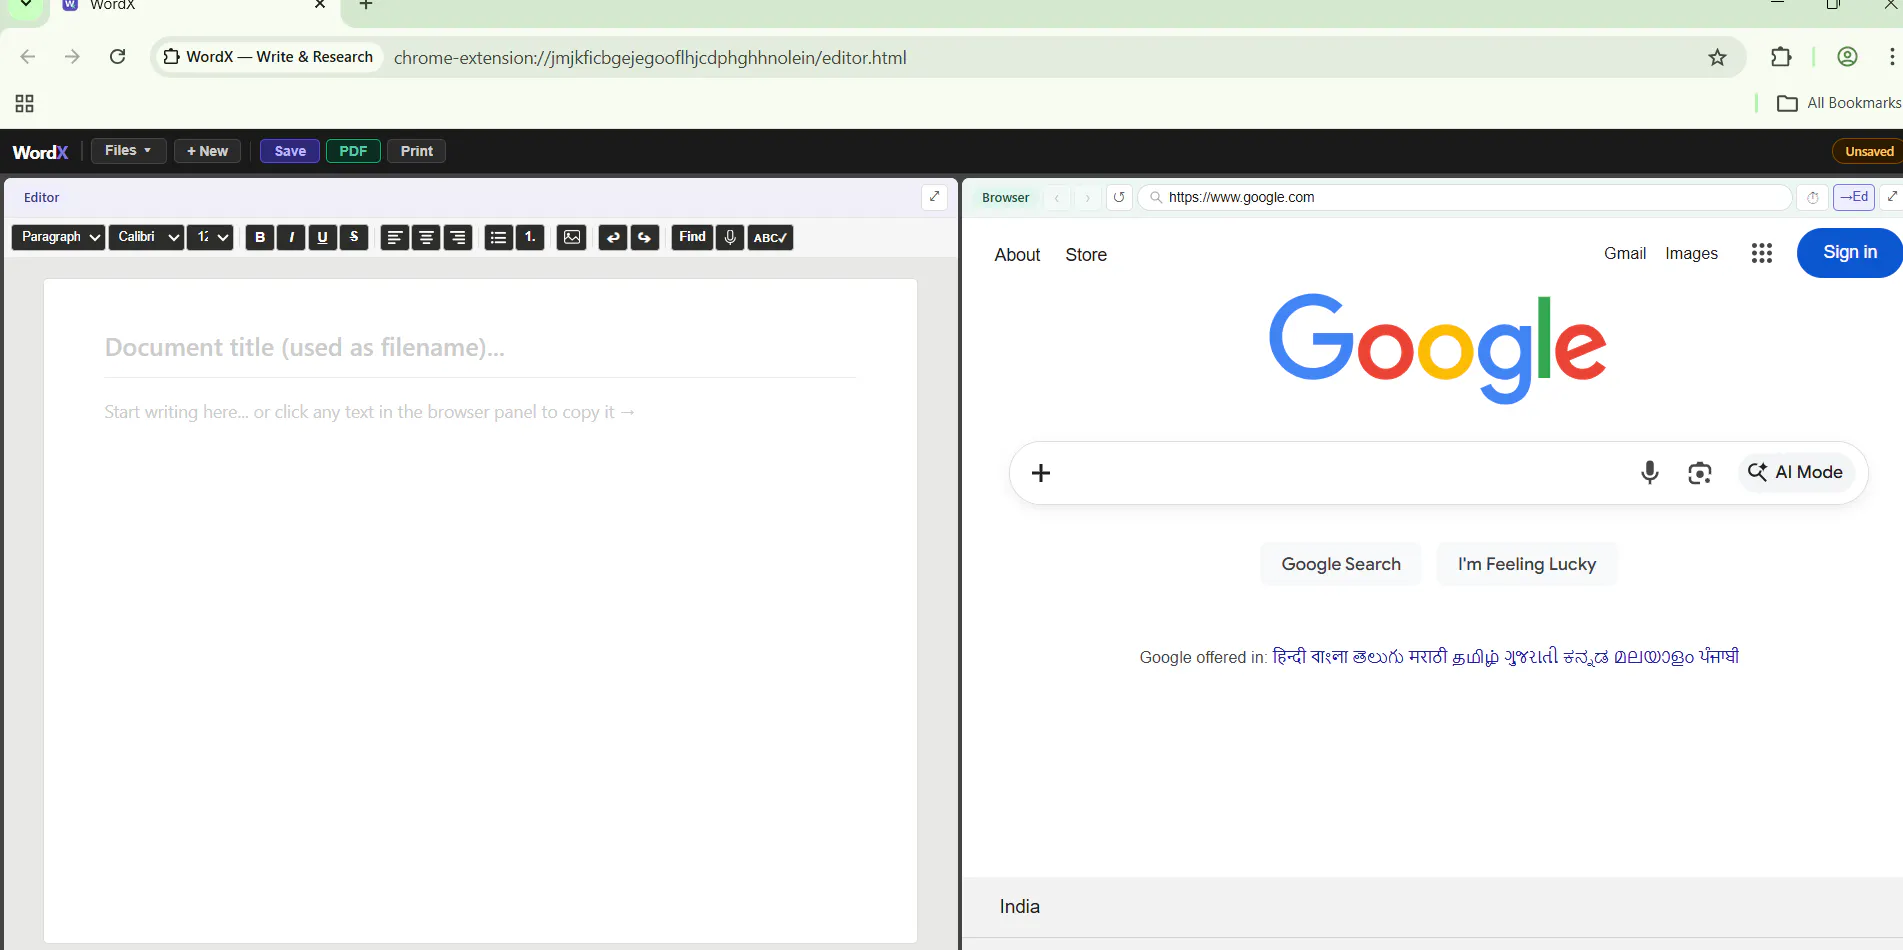Start Google voice search
The width and height of the screenshot is (1903, 950).
[x=1650, y=472]
